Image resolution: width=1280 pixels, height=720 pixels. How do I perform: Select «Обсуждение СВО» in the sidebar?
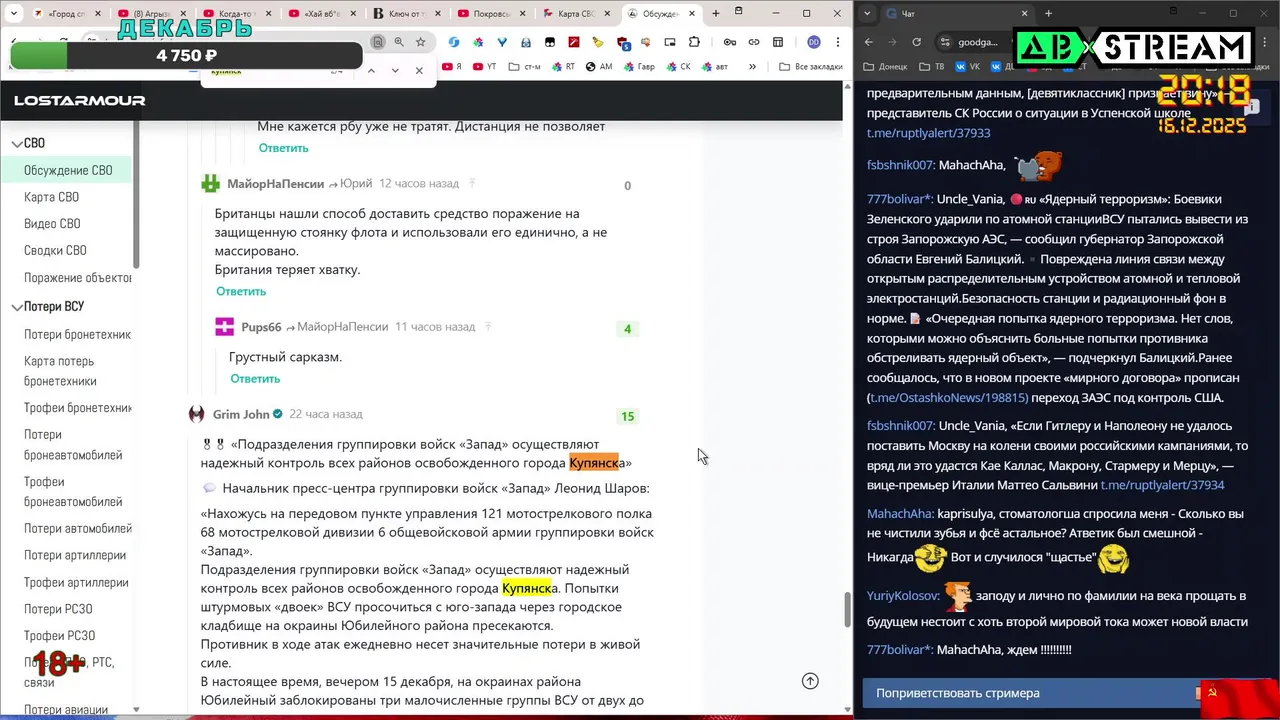pyautogui.click(x=68, y=170)
